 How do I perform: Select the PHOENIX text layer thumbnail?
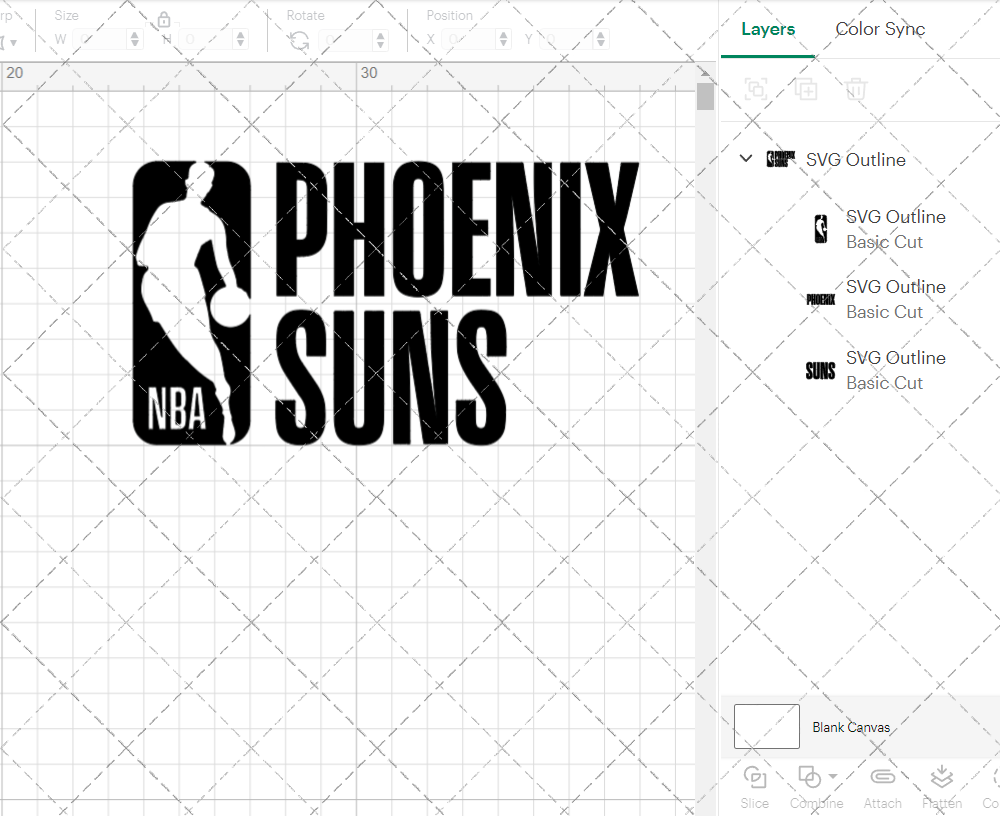[x=821, y=299]
